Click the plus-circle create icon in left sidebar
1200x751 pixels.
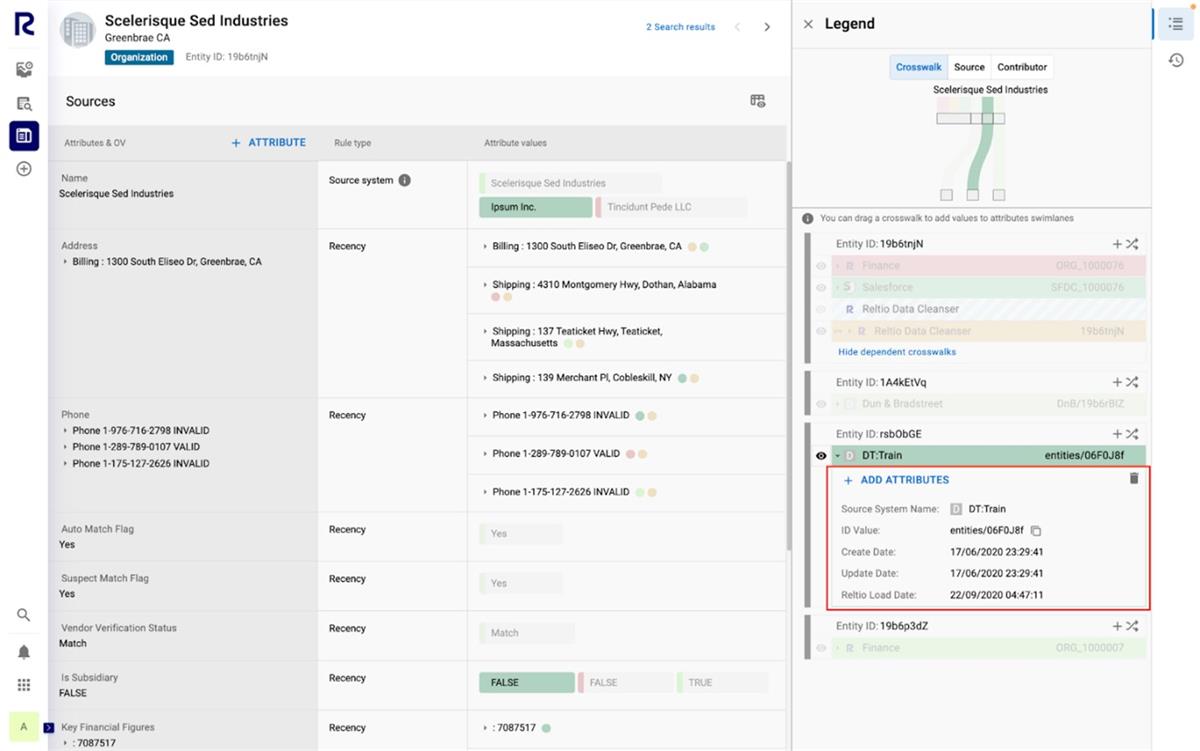pyautogui.click(x=24, y=169)
